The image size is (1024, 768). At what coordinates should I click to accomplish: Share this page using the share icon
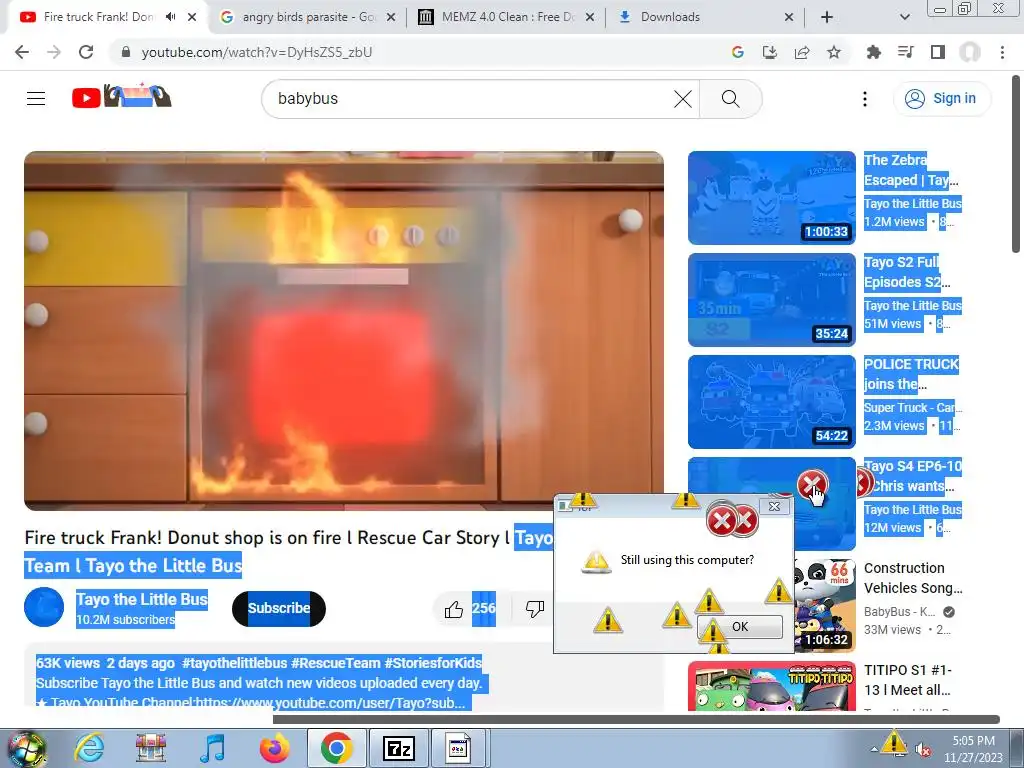(x=802, y=52)
